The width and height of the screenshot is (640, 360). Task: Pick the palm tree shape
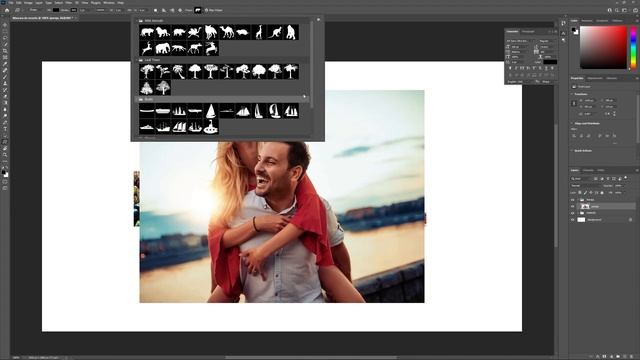click(x=179, y=71)
